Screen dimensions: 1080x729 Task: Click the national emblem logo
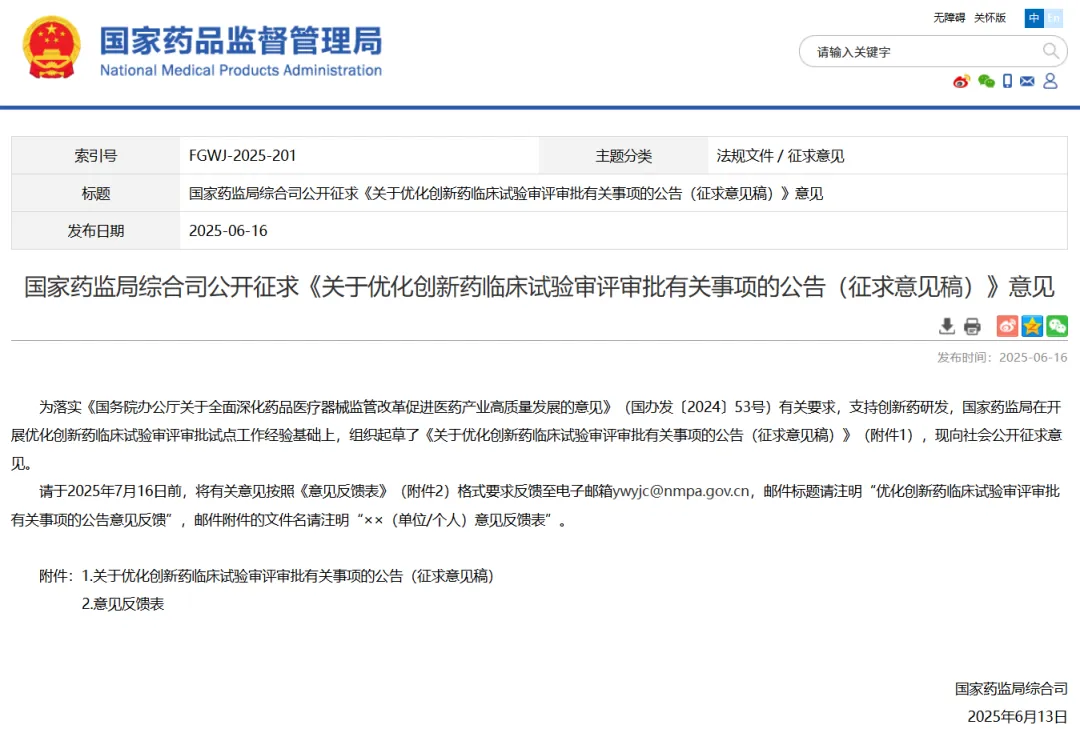point(52,48)
